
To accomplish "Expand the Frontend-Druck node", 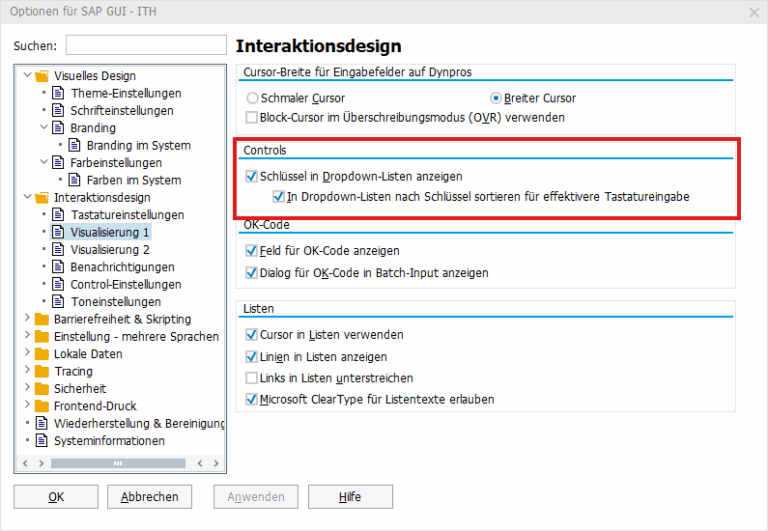I will [x=27, y=405].
